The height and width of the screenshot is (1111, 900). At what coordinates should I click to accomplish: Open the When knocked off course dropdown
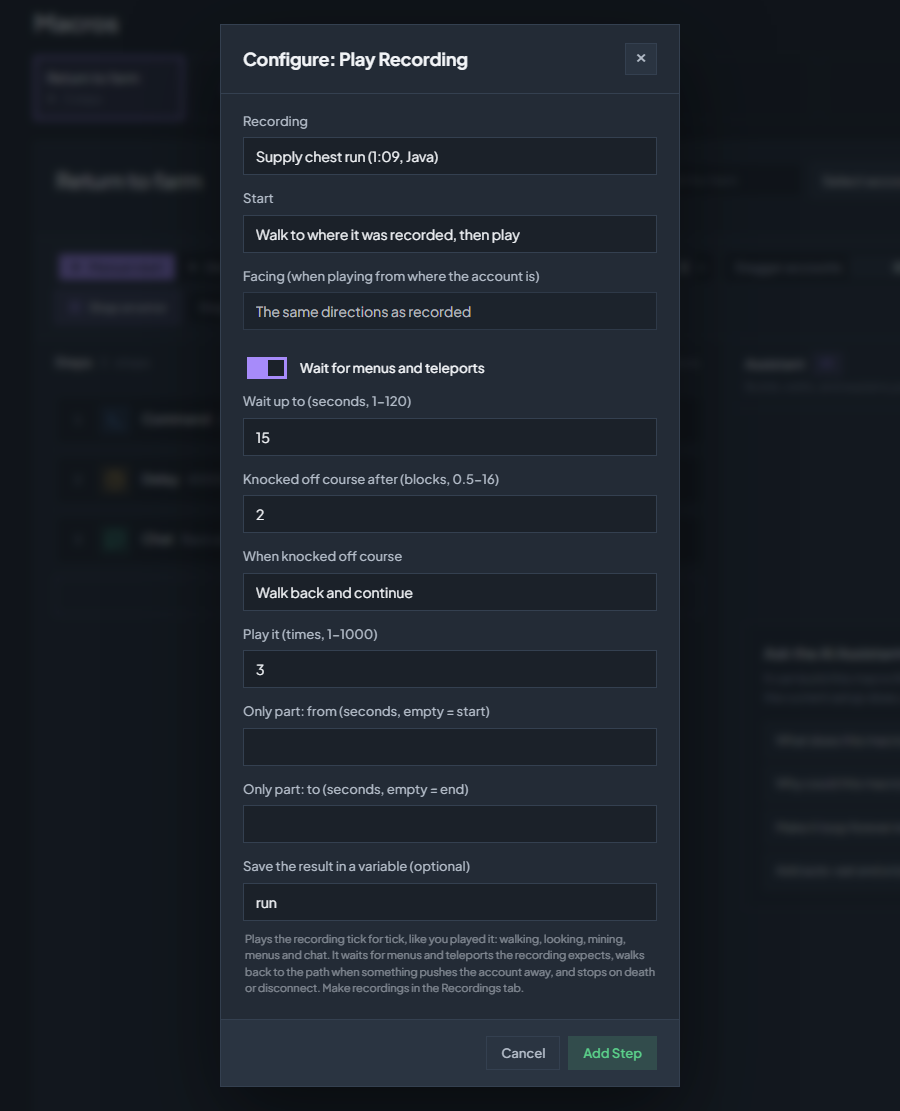(449, 592)
